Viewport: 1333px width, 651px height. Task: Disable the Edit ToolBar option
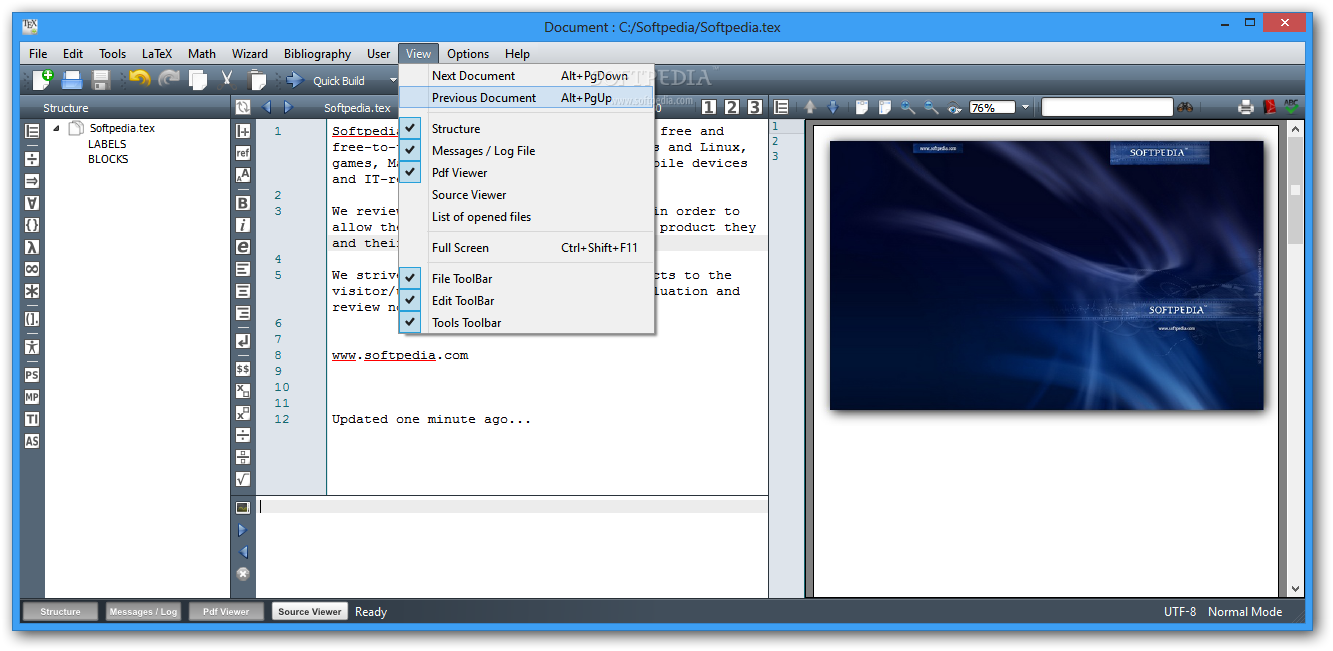pyautogui.click(x=462, y=301)
